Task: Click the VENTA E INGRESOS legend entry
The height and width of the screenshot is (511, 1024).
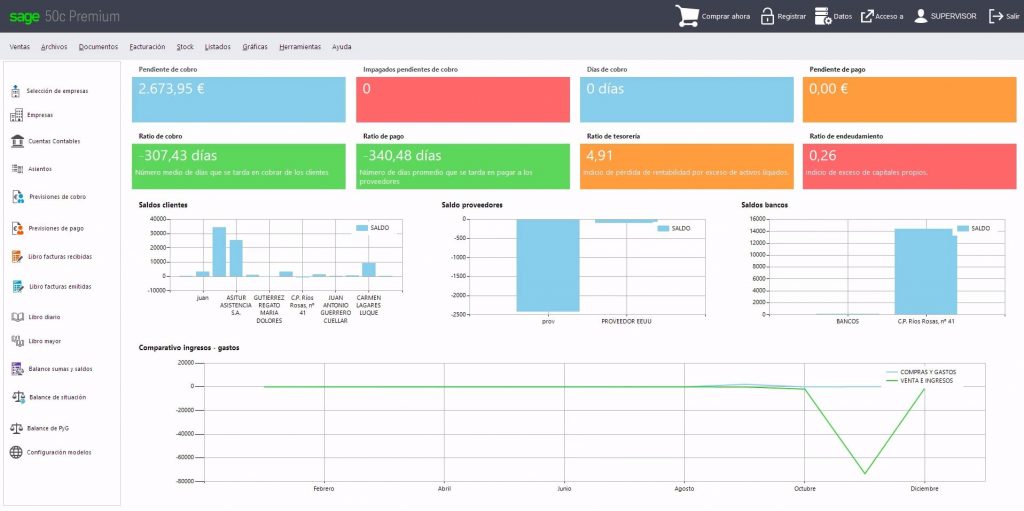Action: coord(918,380)
